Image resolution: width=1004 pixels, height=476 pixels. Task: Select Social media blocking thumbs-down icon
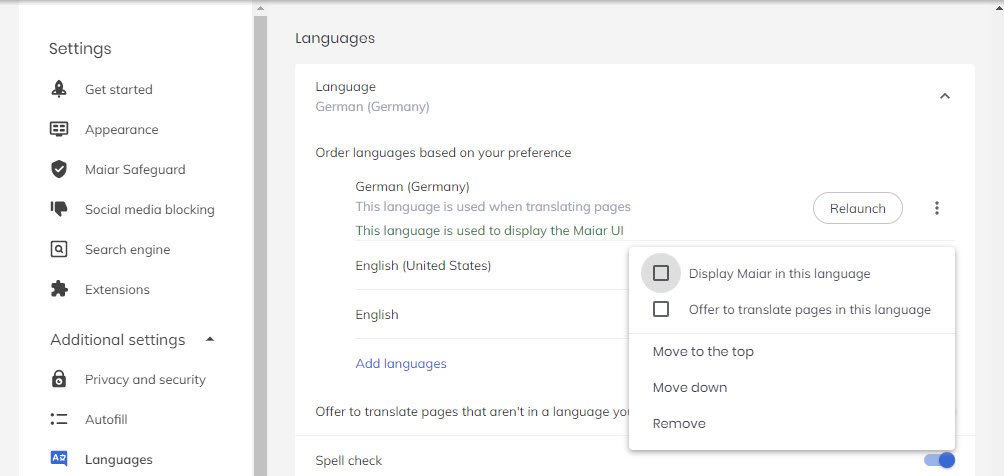tap(59, 209)
